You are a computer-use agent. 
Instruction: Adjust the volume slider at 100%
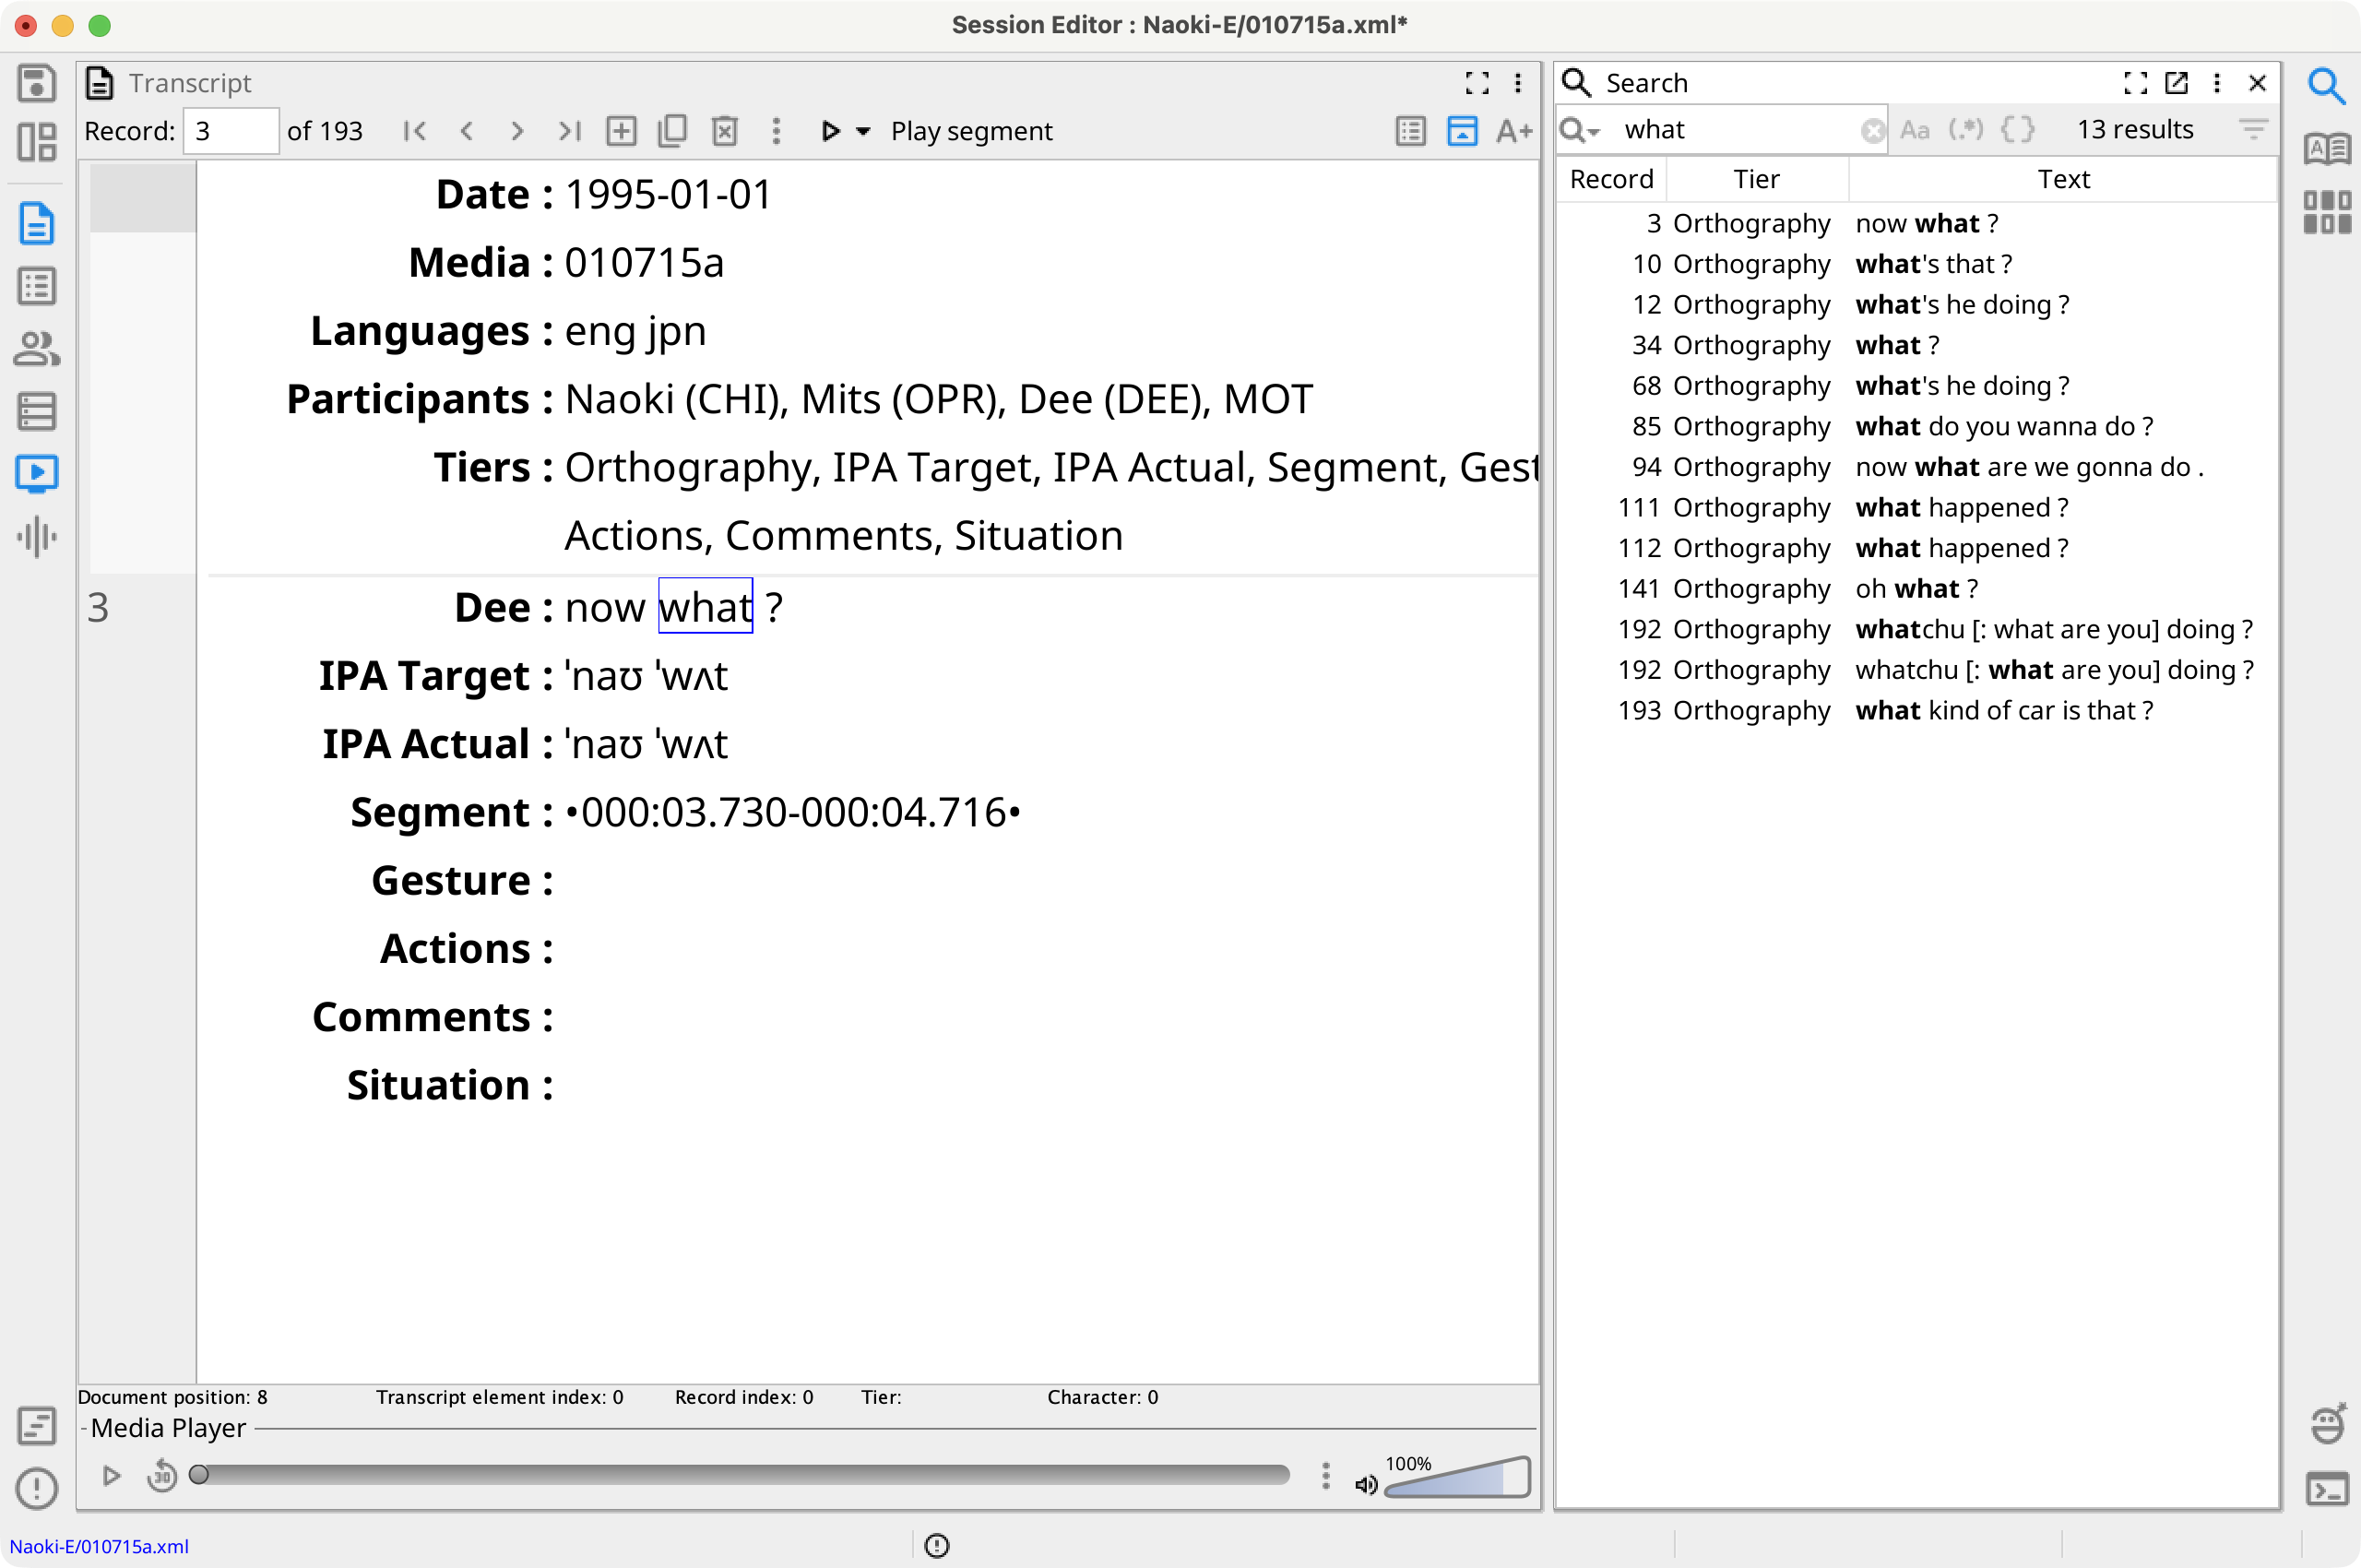pyautogui.click(x=1457, y=1477)
